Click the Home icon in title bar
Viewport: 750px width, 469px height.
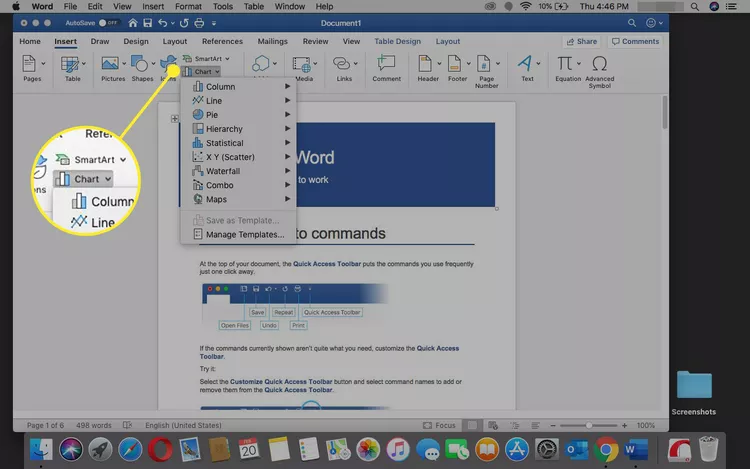[133, 23]
